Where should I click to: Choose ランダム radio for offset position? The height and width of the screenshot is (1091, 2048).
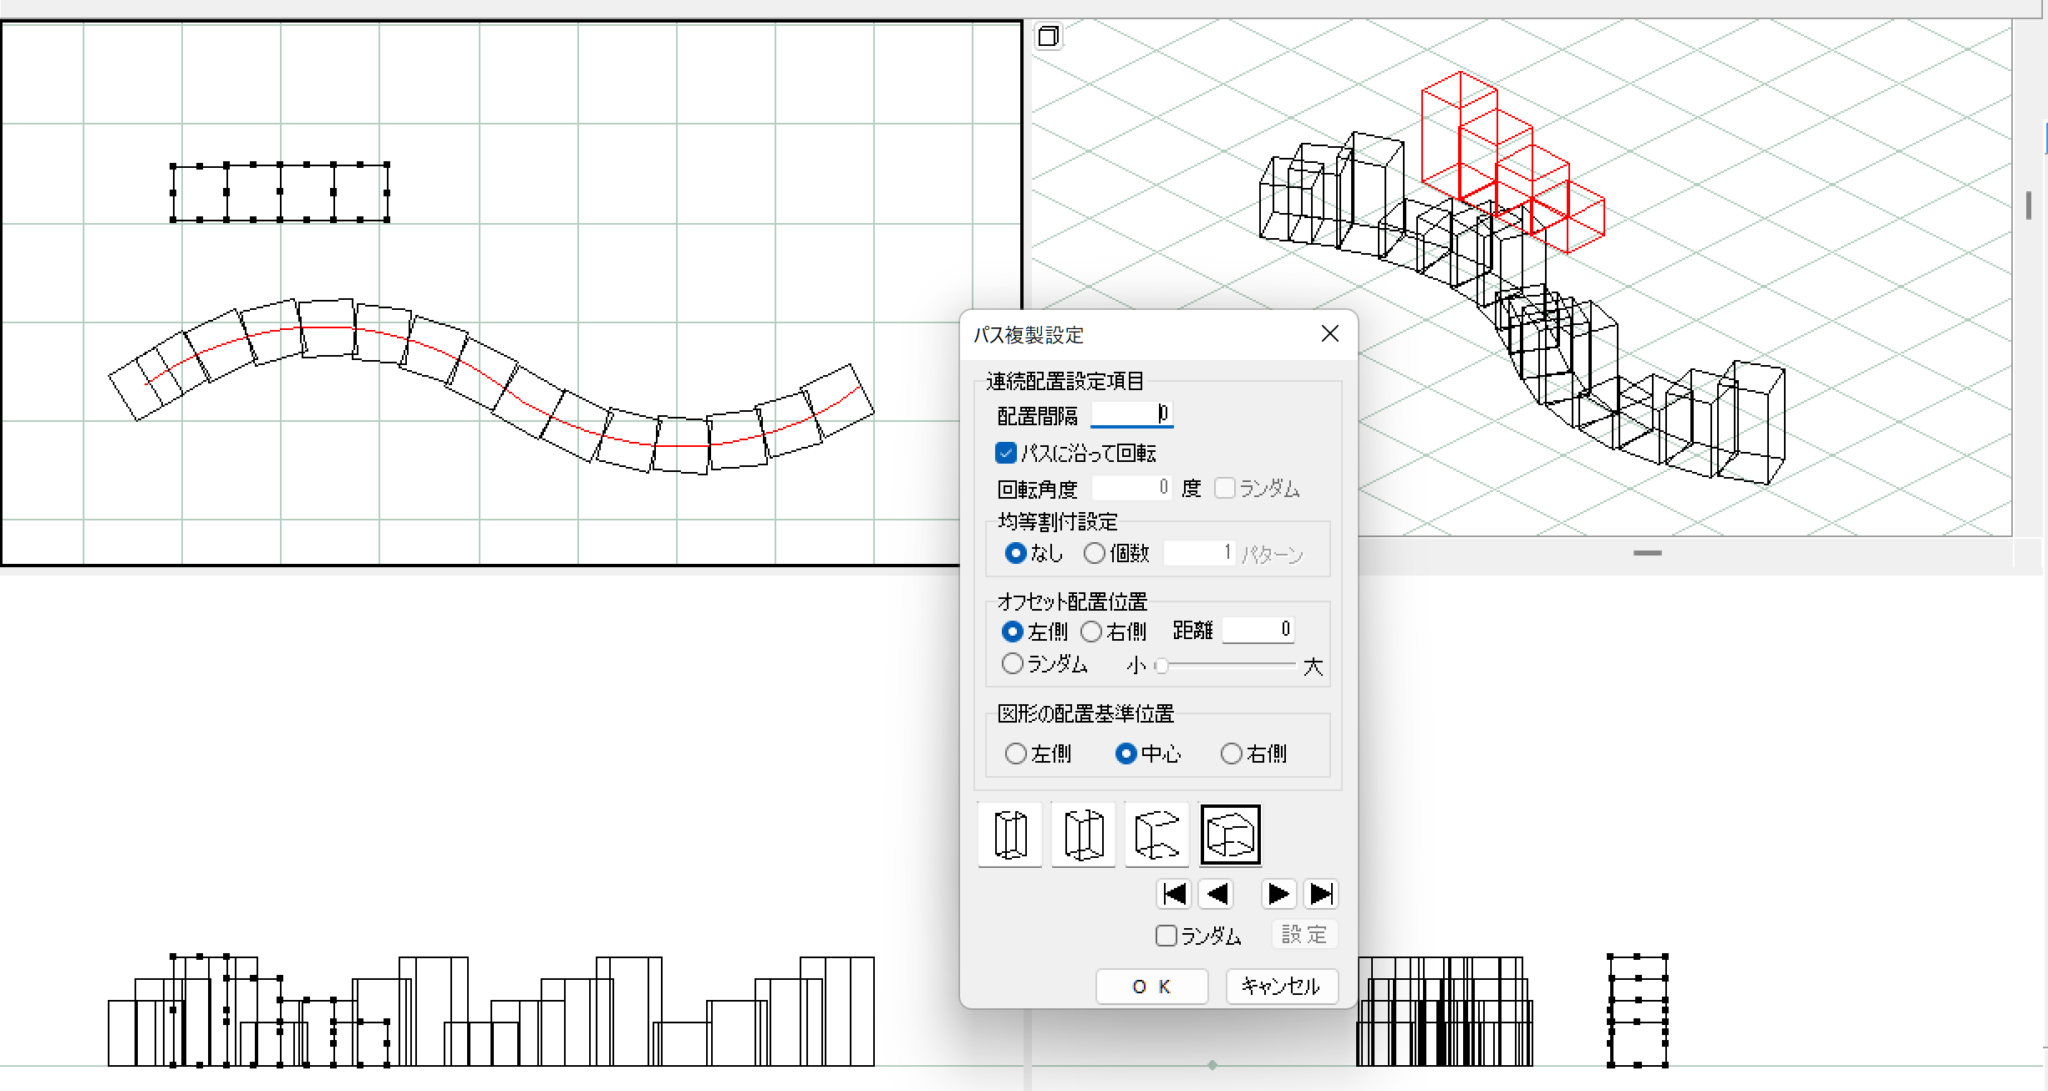pyautogui.click(x=1013, y=664)
